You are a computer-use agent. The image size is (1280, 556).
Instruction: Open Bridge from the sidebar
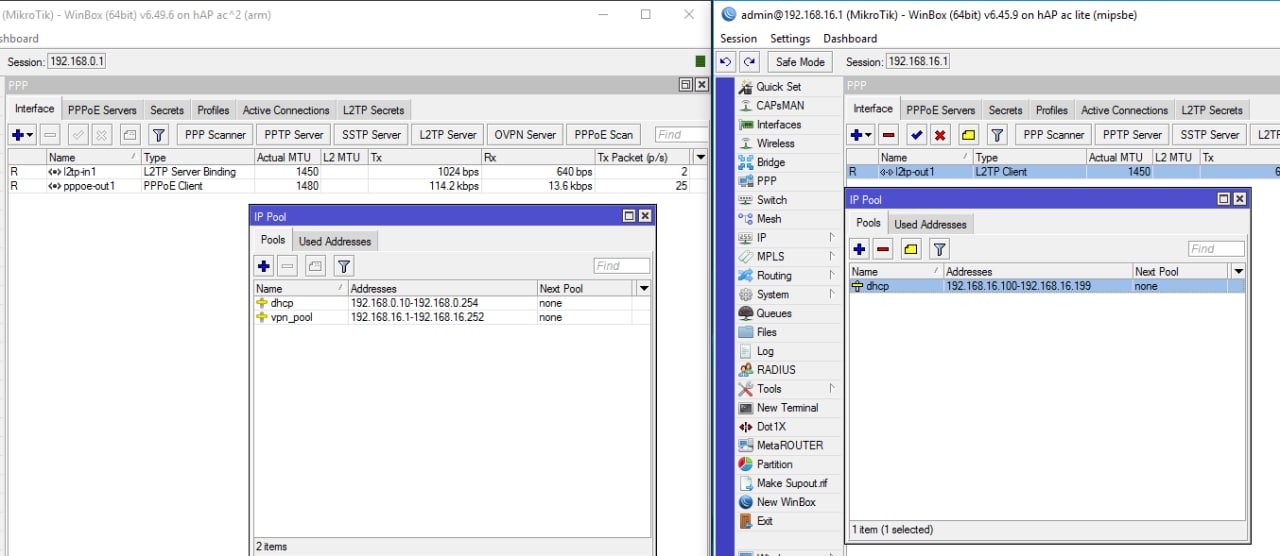771,163
